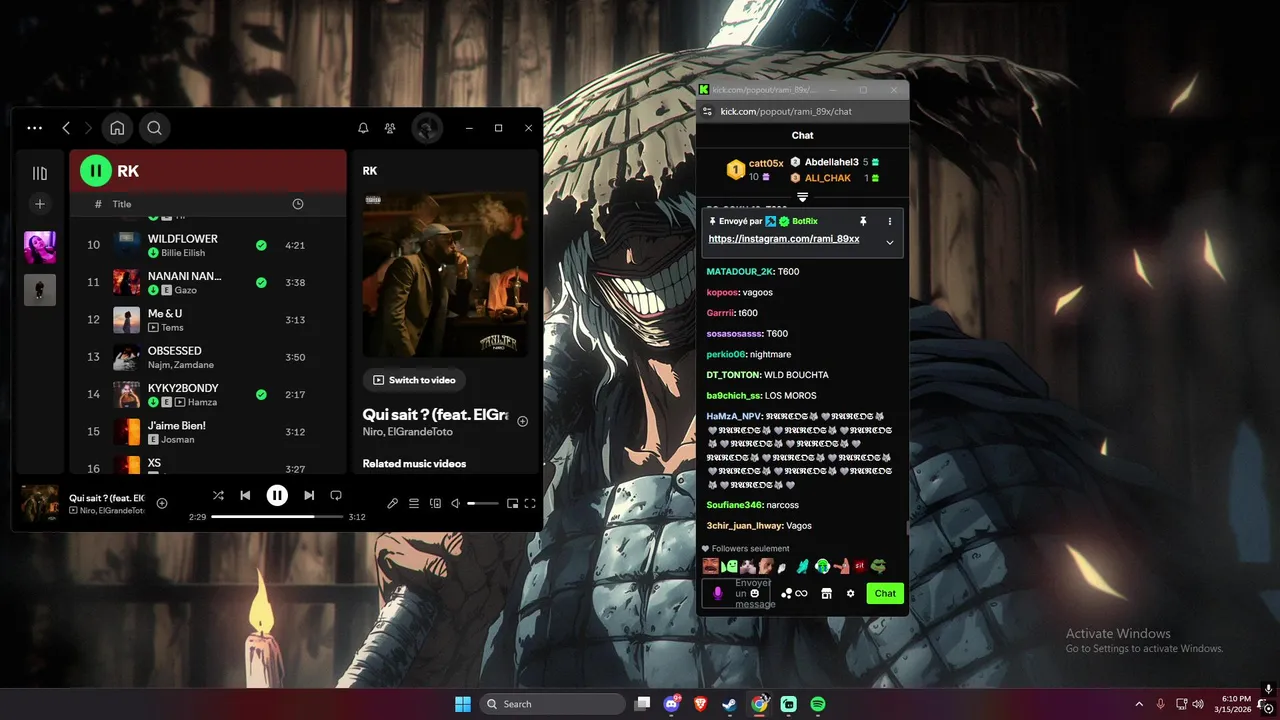Open the Kick emoji picker smiley
The image size is (1280, 720).
tap(754, 593)
